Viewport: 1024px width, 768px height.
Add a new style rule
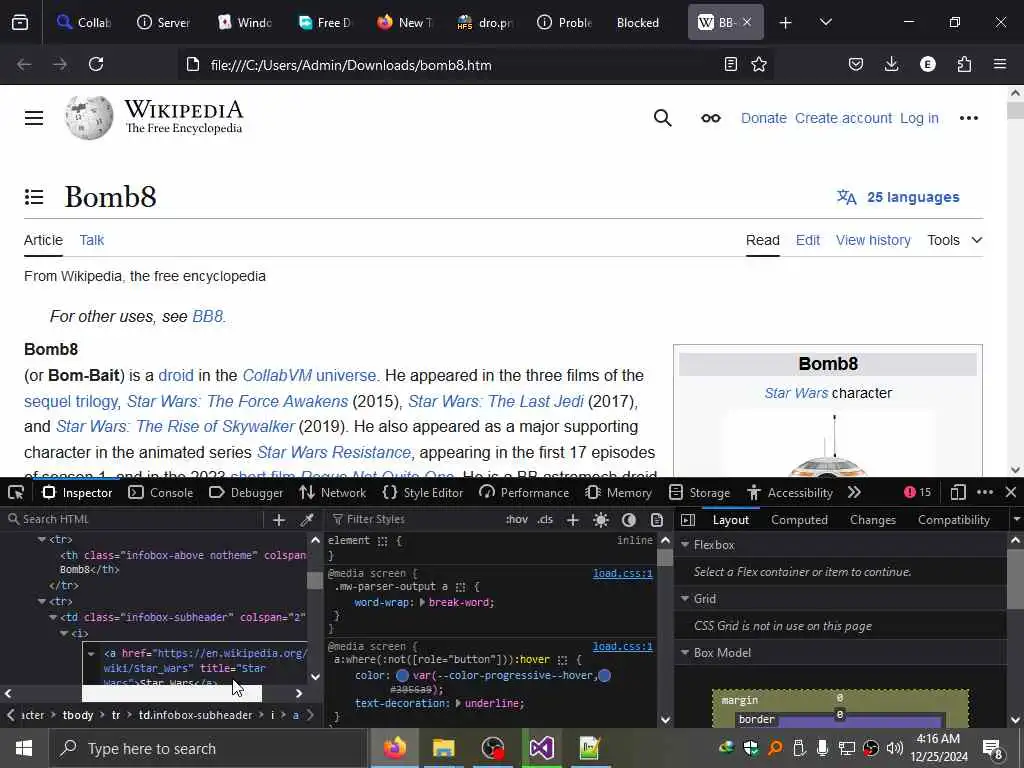coord(573,520)
